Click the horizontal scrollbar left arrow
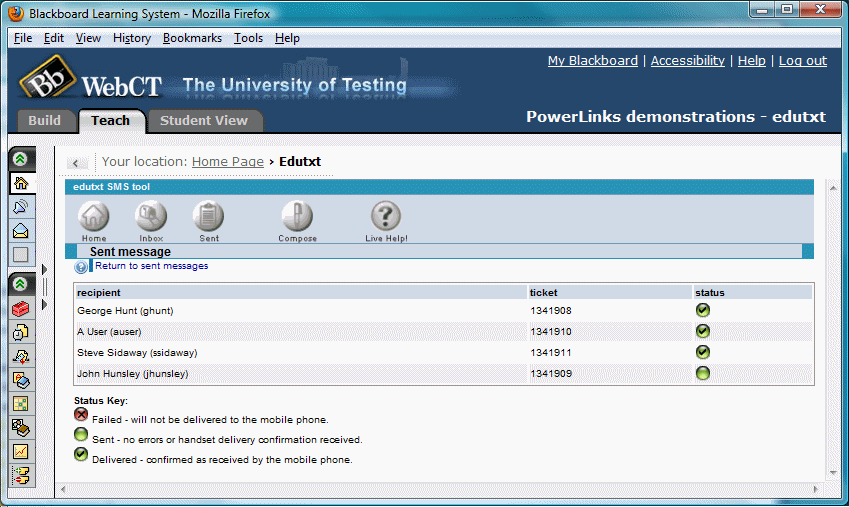This screenshot has height=507, width=849. point(63,489)
